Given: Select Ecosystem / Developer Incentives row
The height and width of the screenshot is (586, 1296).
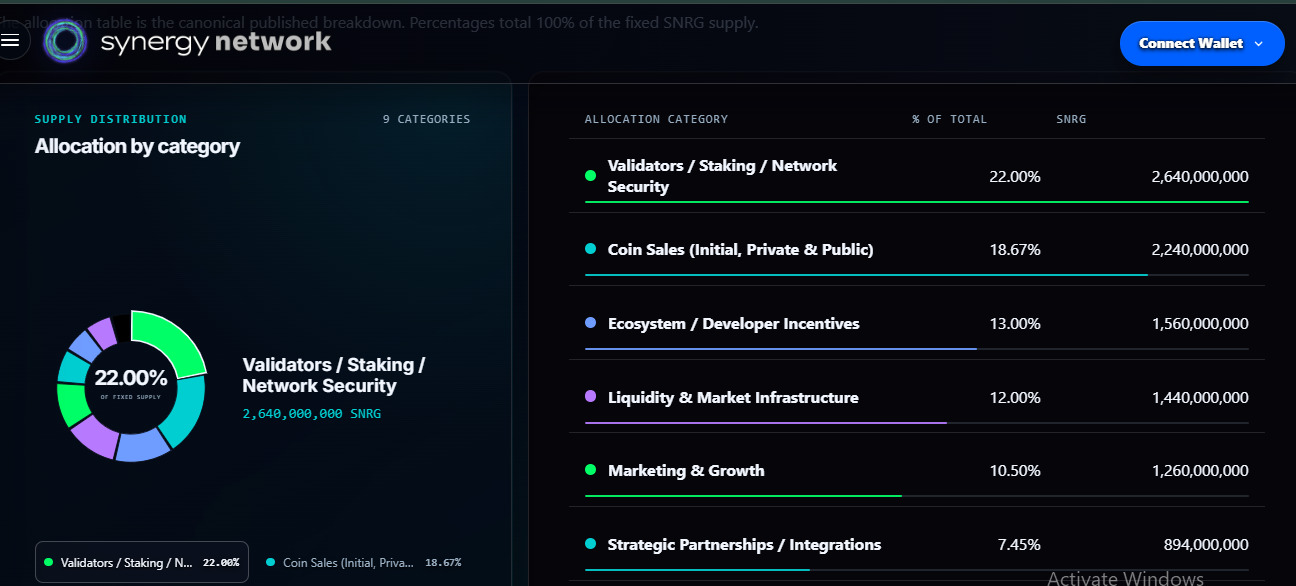Looking at the screenshot, I should (x=917, y=323).
